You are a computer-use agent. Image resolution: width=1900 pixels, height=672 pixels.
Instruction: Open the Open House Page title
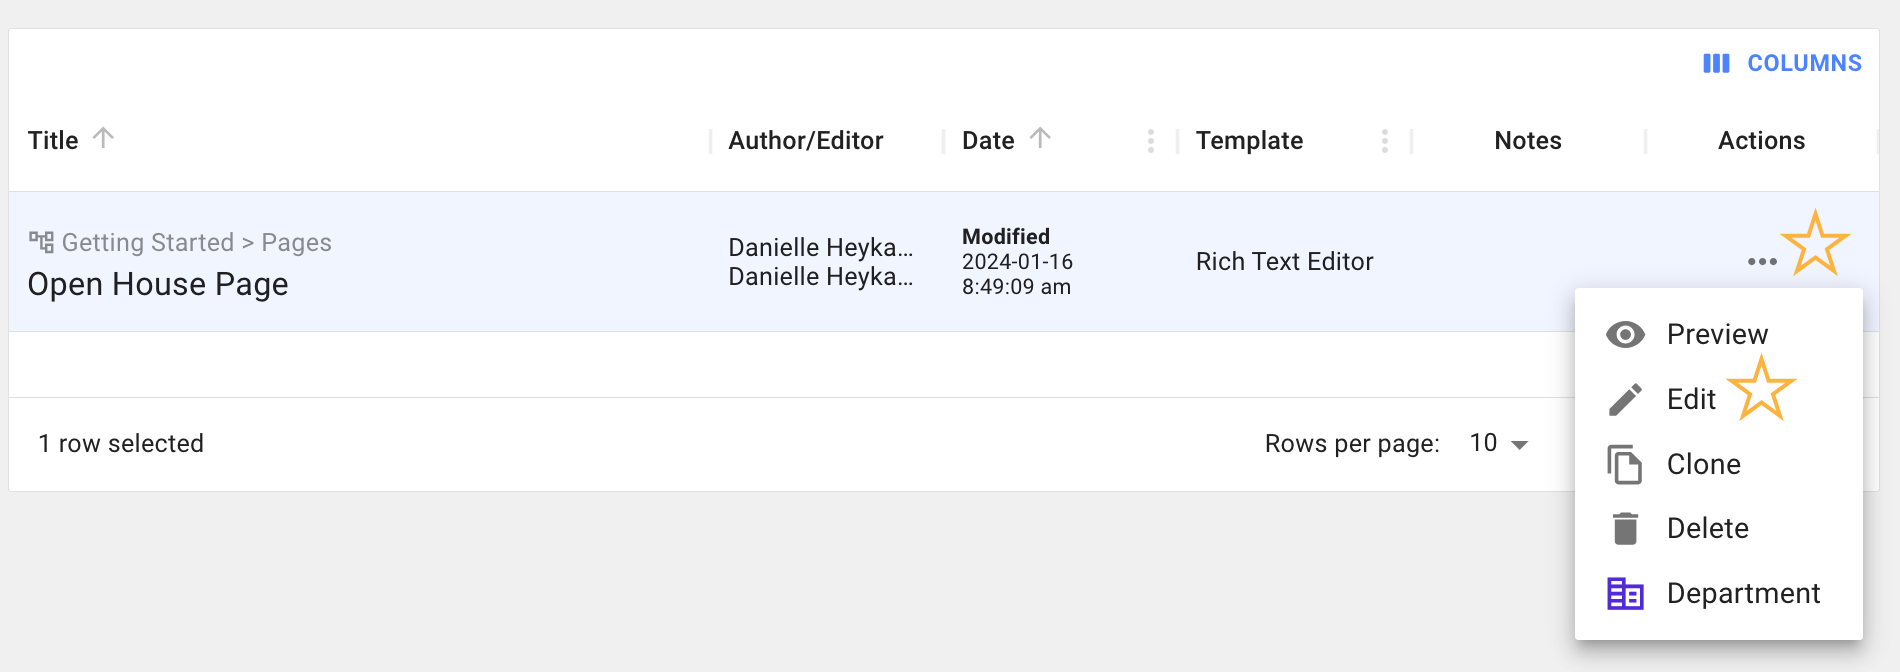pyautogui.click(x=158, y=285)
